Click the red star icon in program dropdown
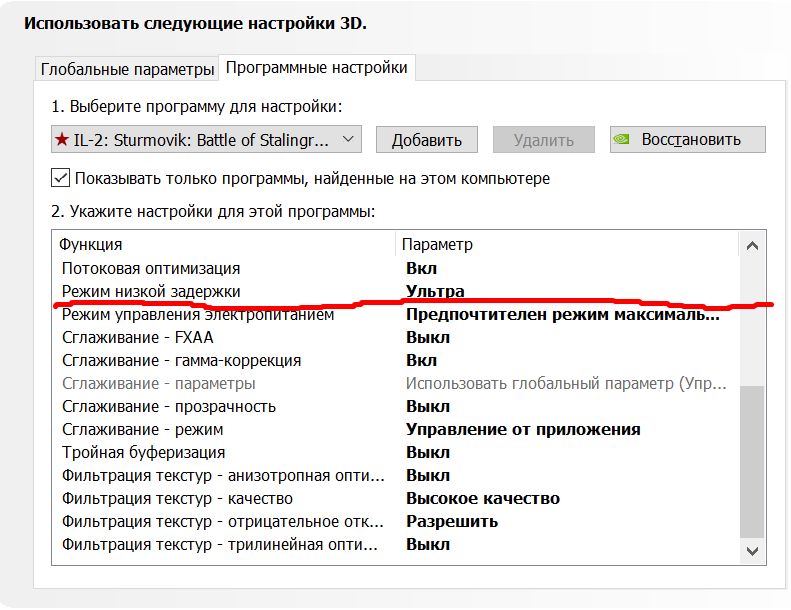Viewport: 791px width, 610px height. [x=62, y=139]
